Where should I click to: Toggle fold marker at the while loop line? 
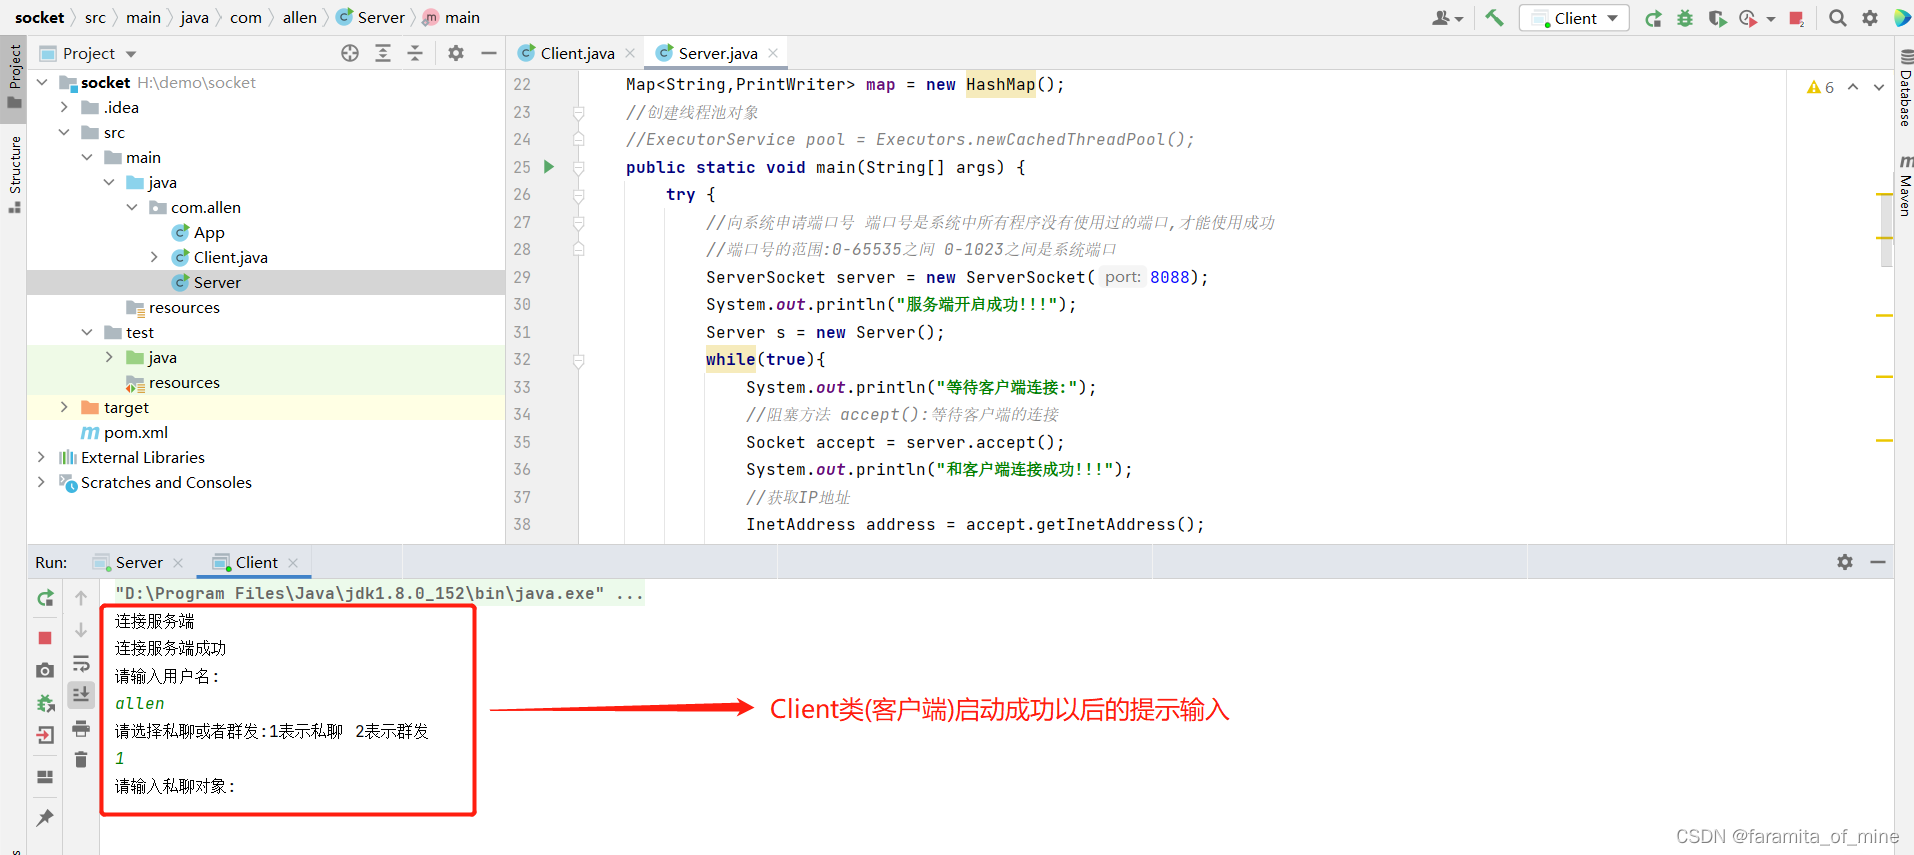578,360
